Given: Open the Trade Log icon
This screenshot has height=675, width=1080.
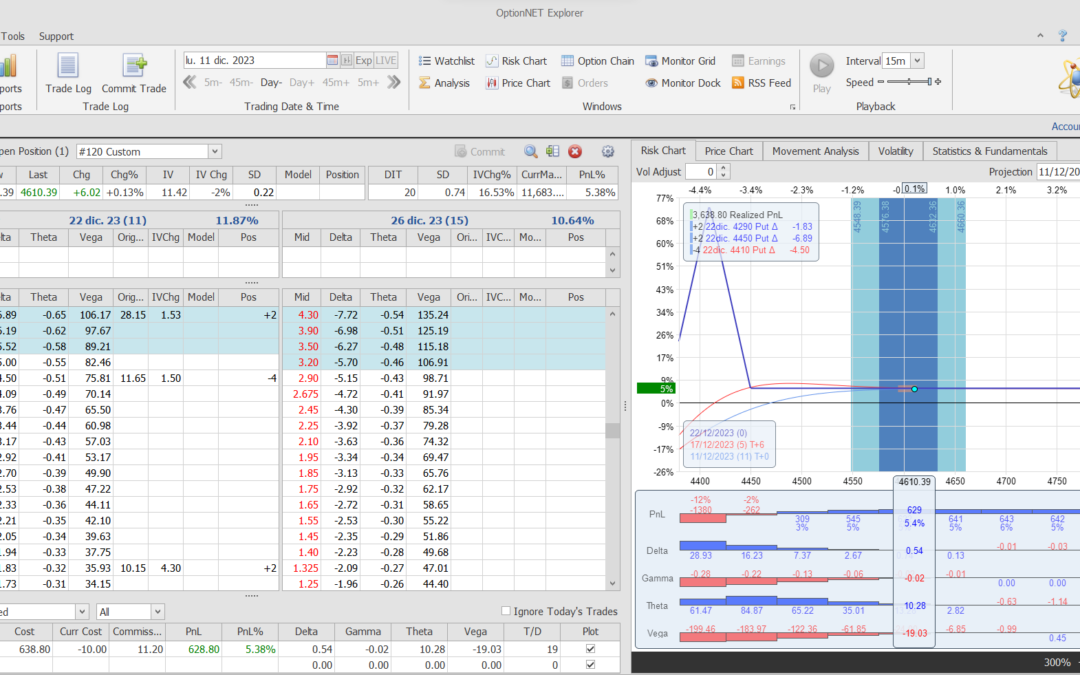Looking at the screenshot, I should (68, 67).
